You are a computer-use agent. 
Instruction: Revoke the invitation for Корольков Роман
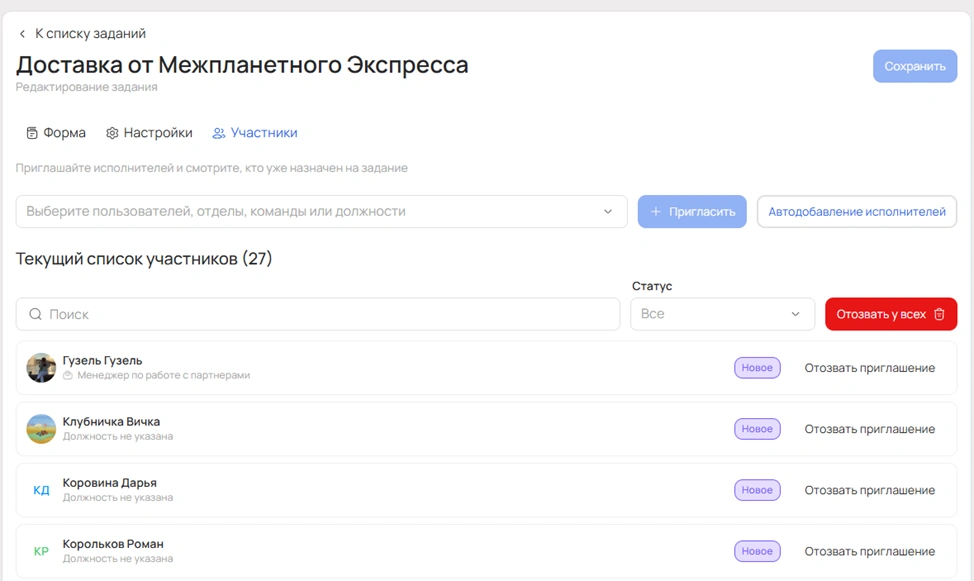[870, 551]
